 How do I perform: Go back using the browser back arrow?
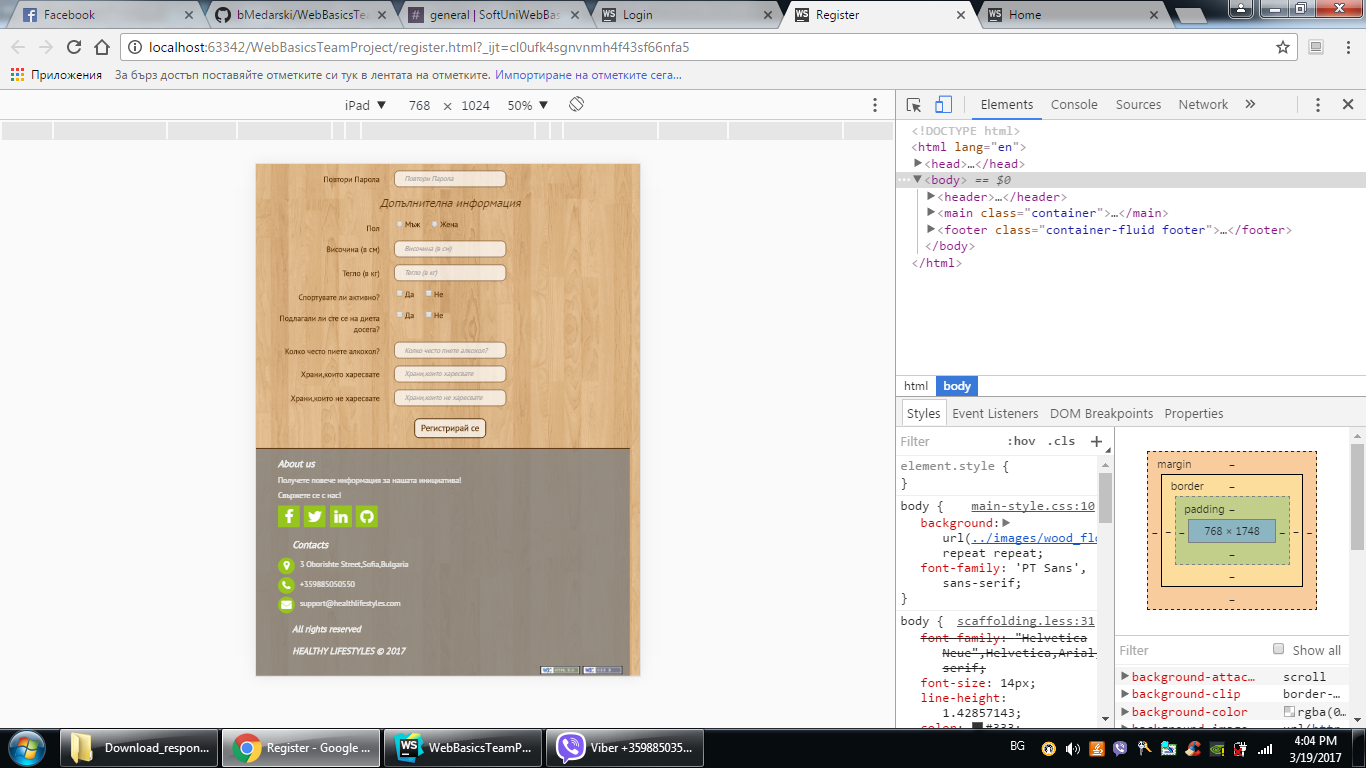[18, 47]
